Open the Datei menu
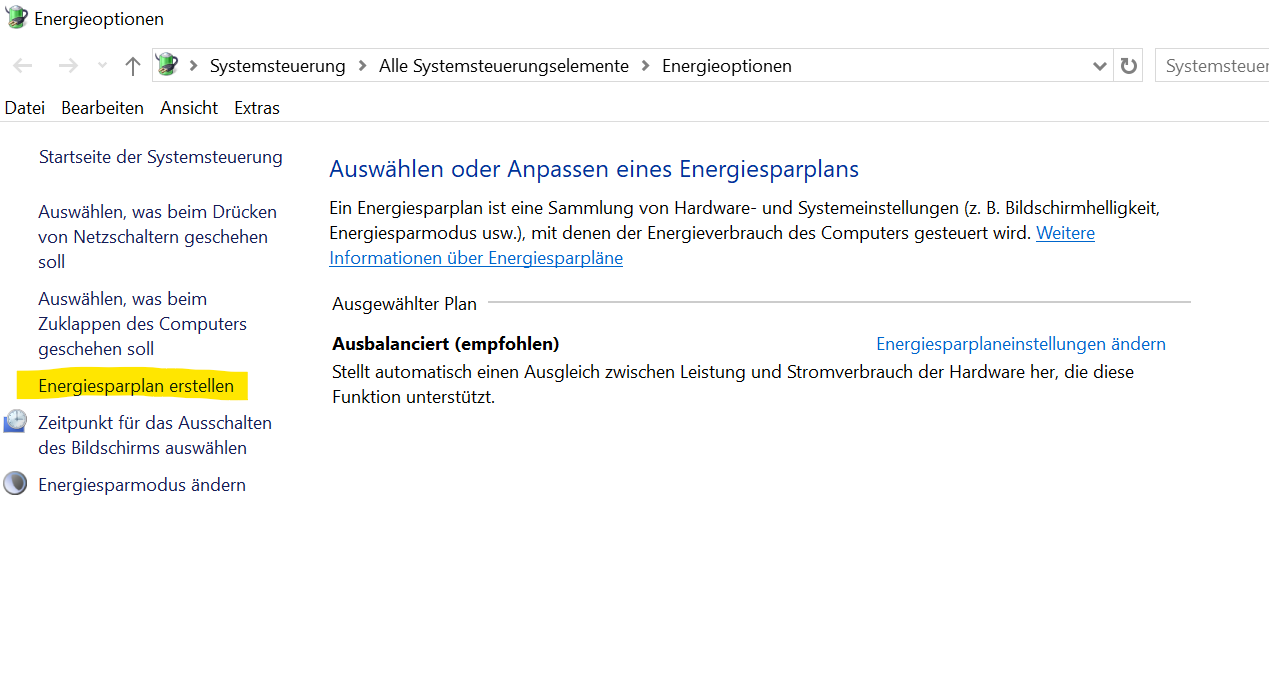Image resolution: width=1269 pixels, height=679 pixels. (x=25, y=108)
